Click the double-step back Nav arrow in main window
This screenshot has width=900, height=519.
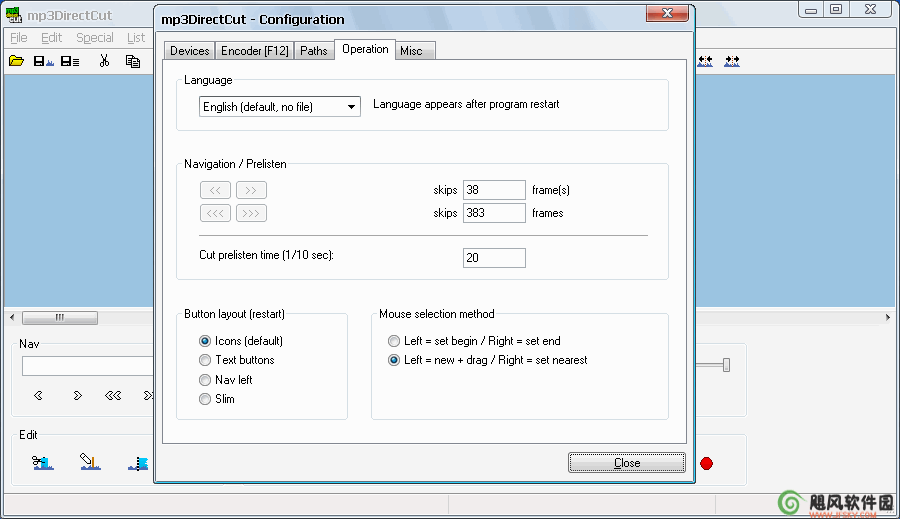[x=112, y=395]
